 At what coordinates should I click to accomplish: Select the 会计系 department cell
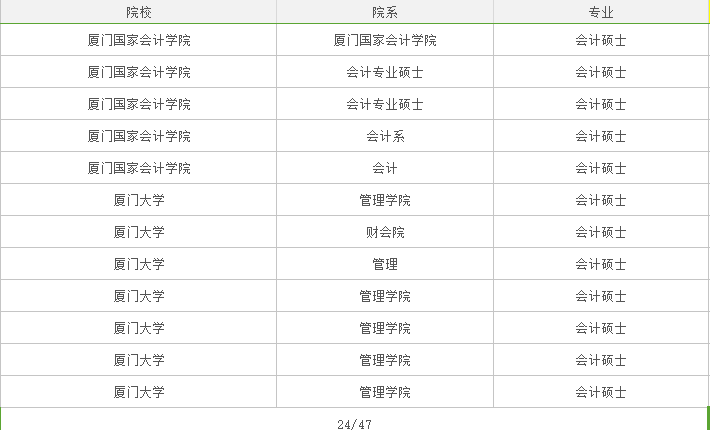(385, 136)
